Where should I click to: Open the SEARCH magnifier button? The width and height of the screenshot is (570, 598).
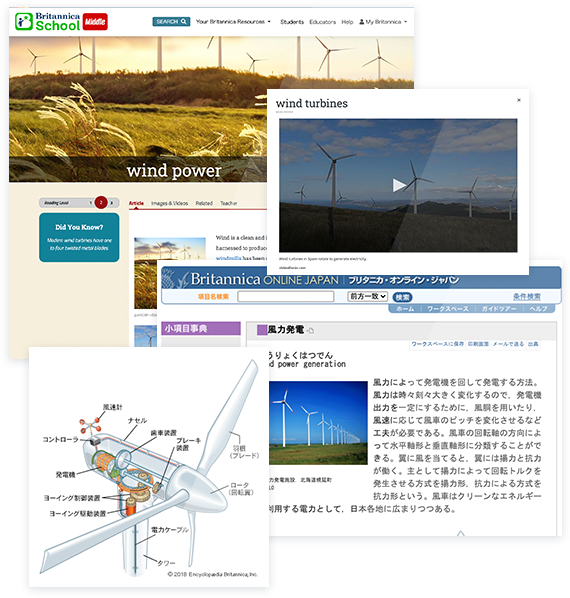171,22
